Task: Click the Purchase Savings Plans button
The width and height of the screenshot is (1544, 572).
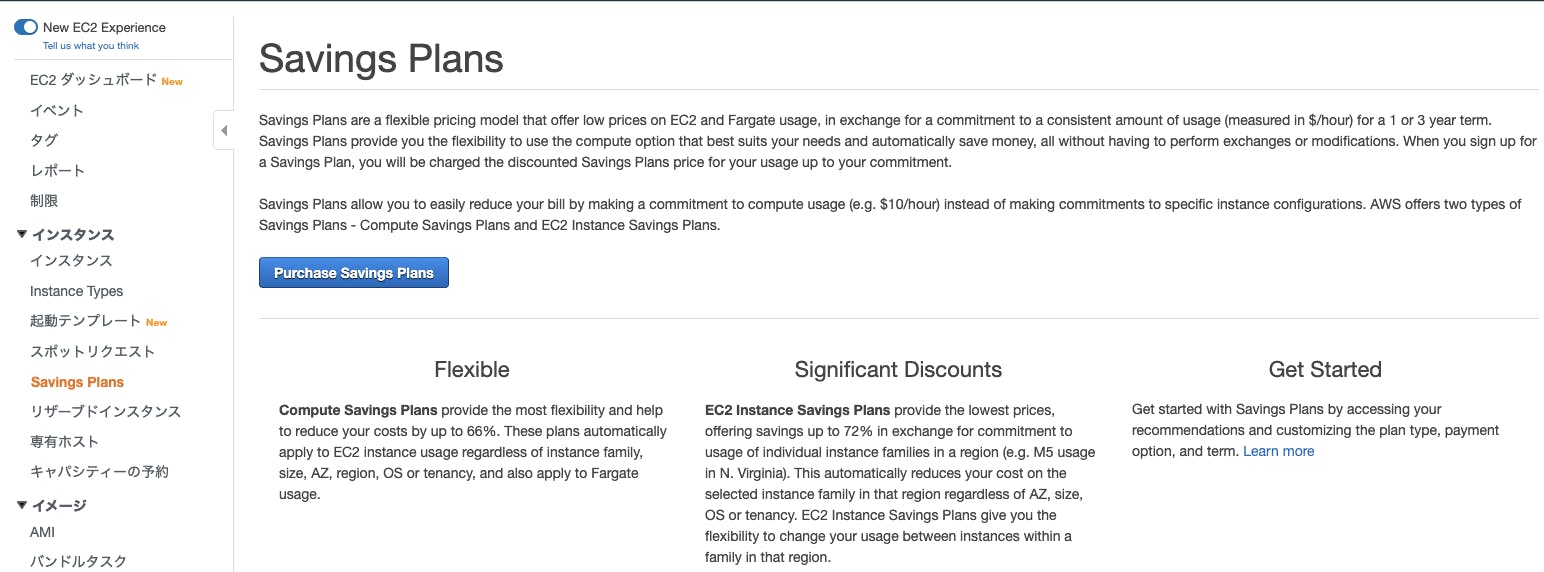Action: (x=353, y=273)
